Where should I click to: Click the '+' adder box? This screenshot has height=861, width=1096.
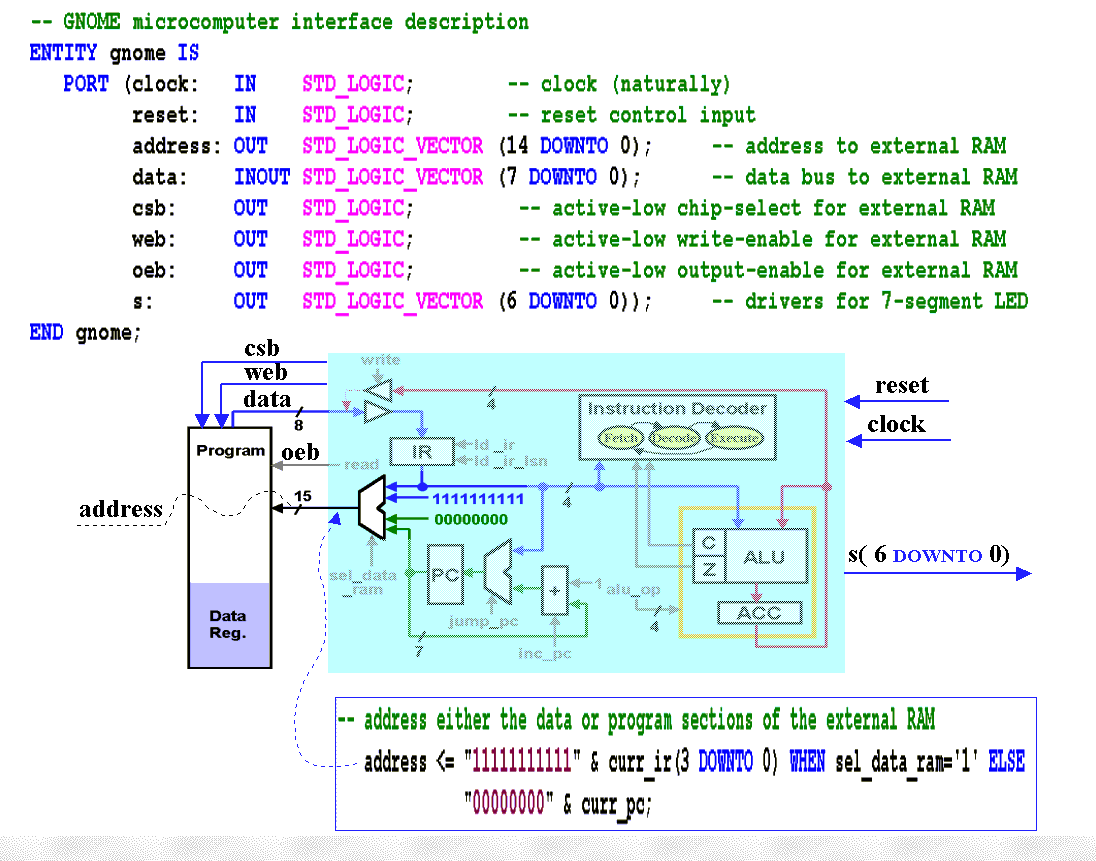554,591
